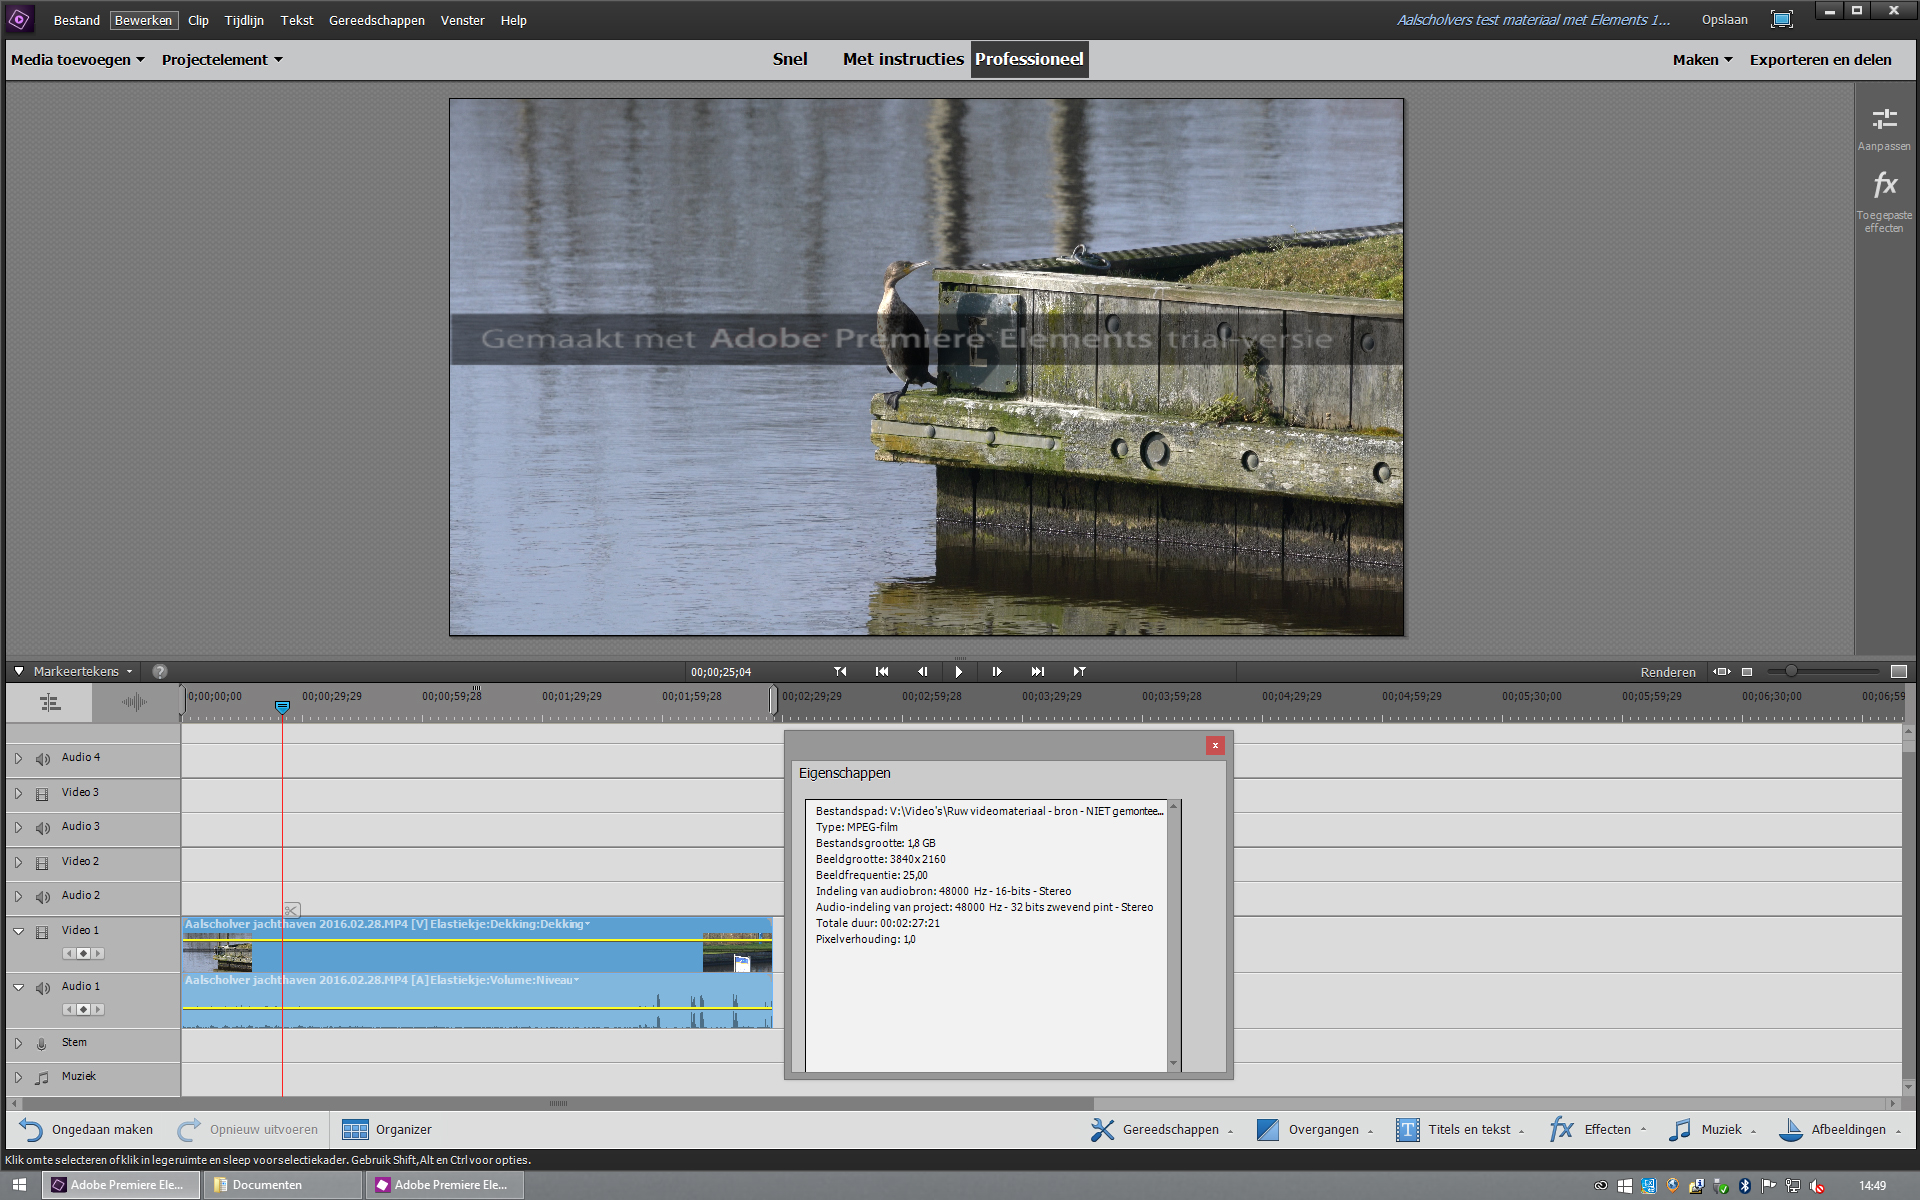Expand the Video 2 track
Viewport: 1920px width, 1200px height.
(18, 863)
